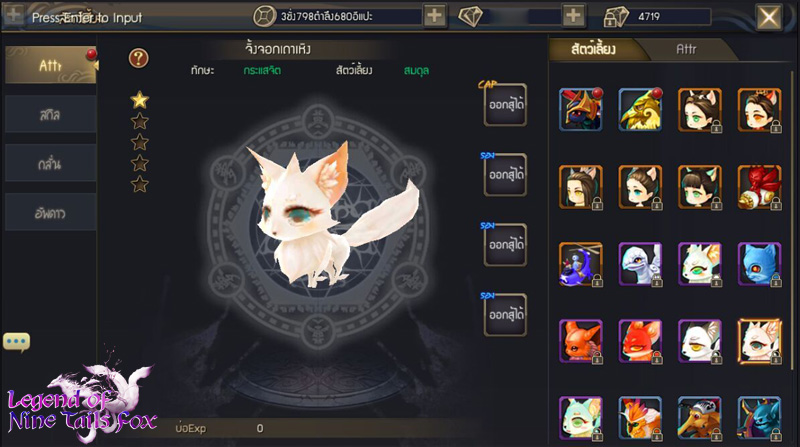Click the CAP ออกสู้ได้ battle slot
This screenshot has width=800, height=447.
click(505, 105)
